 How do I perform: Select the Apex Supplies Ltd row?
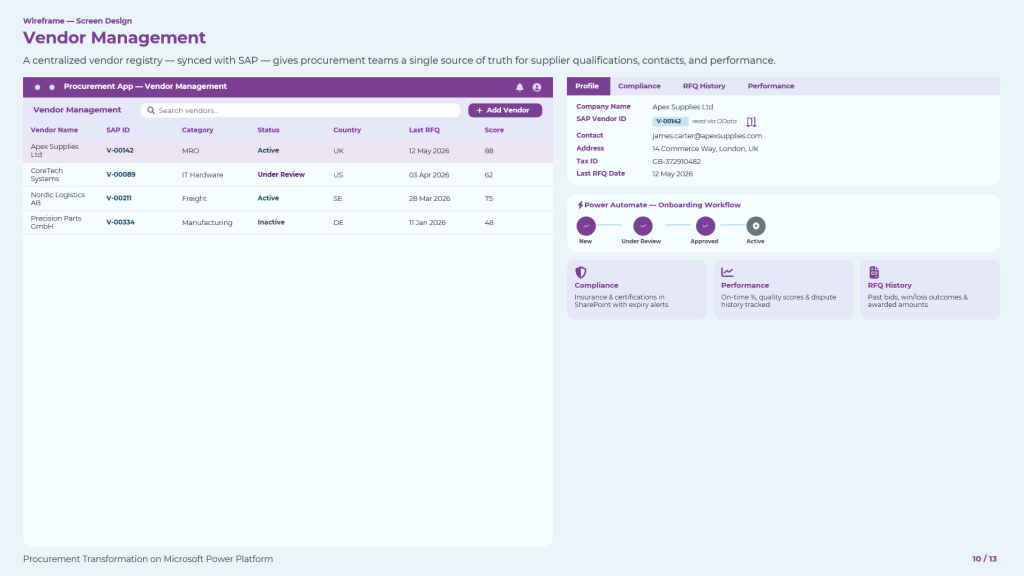[x=288, y=151]
